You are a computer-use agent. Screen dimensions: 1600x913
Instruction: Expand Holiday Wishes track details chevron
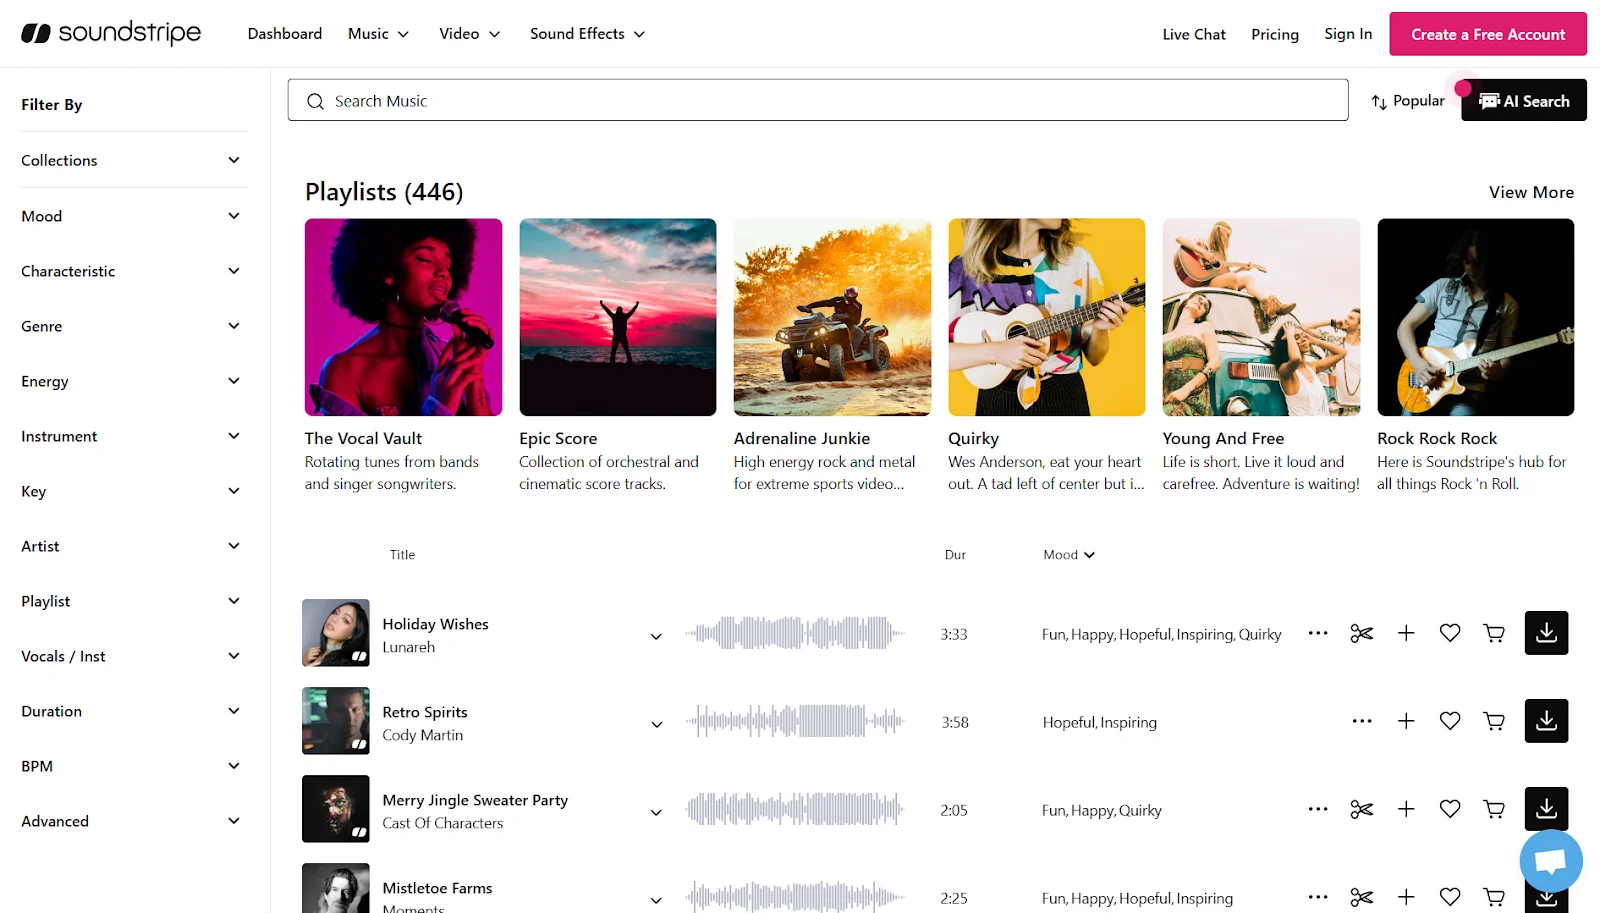point(656,636)
